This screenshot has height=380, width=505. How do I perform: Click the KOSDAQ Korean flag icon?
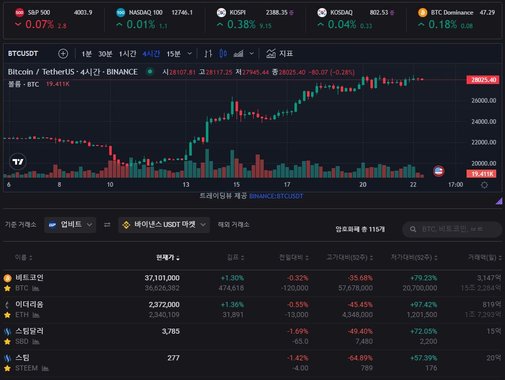(x=322, y=13)
